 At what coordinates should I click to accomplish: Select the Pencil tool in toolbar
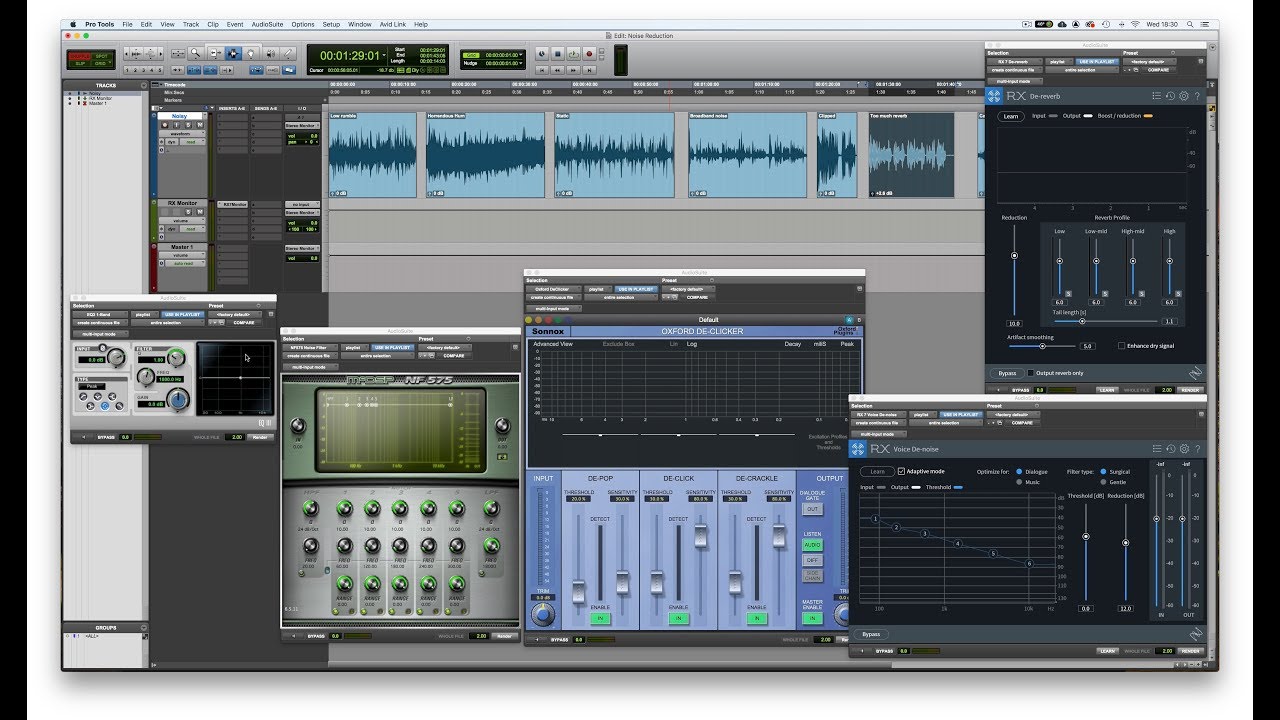coord(287,53)
